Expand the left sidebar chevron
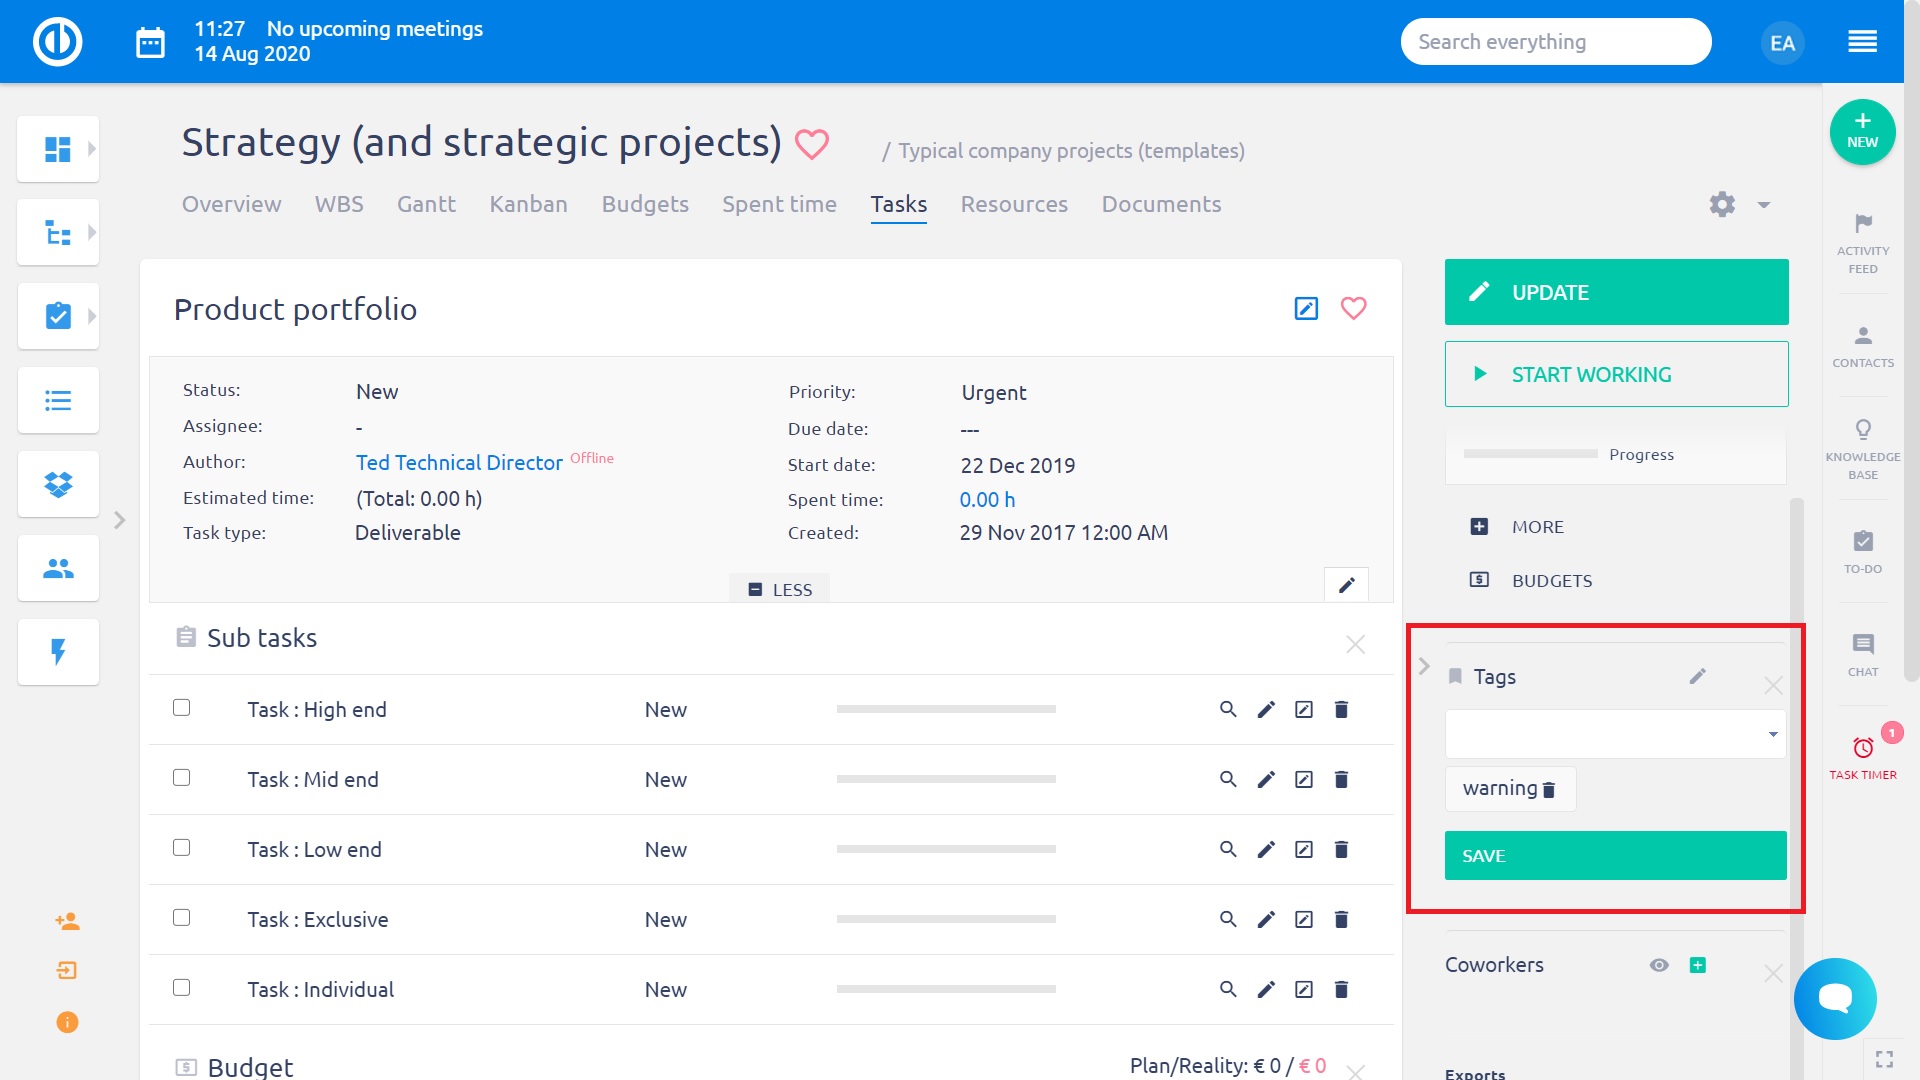This screenshot has height=1080, width=1920. coord(120,520)
